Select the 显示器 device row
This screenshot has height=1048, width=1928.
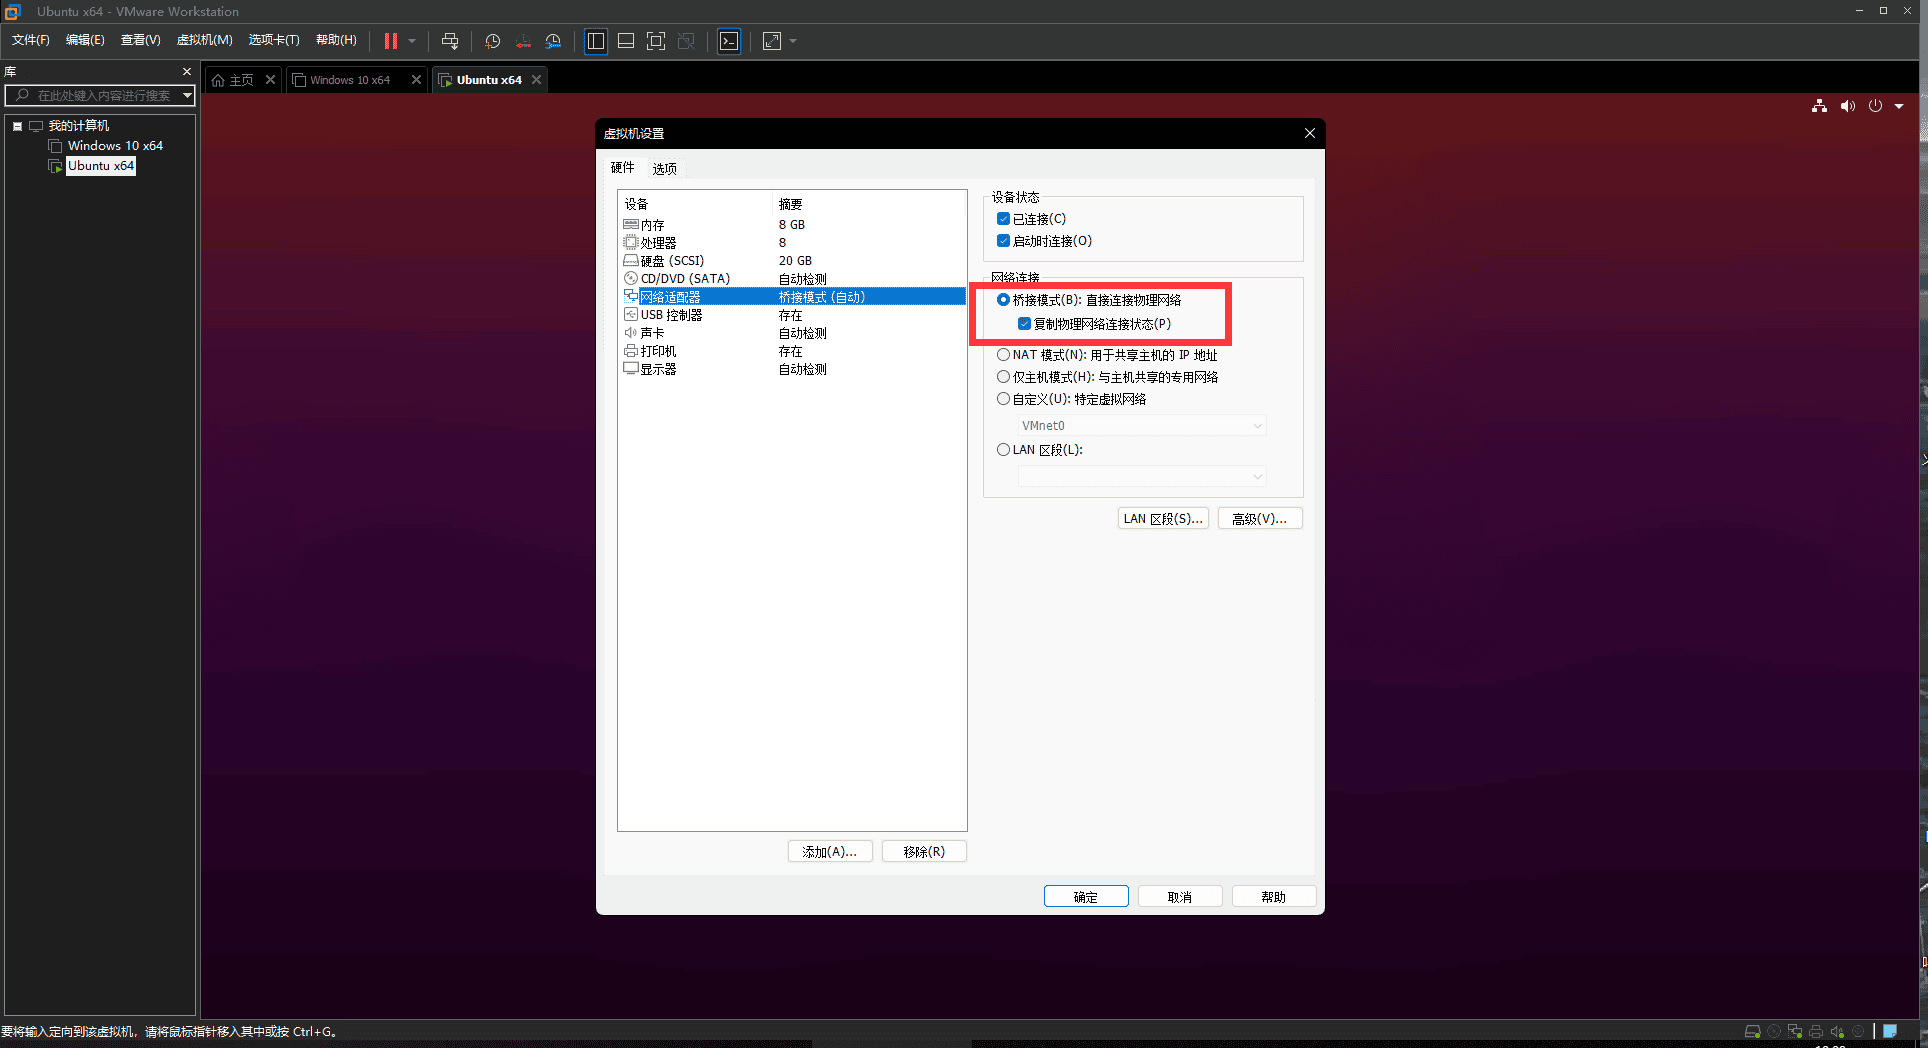(792, 369)
